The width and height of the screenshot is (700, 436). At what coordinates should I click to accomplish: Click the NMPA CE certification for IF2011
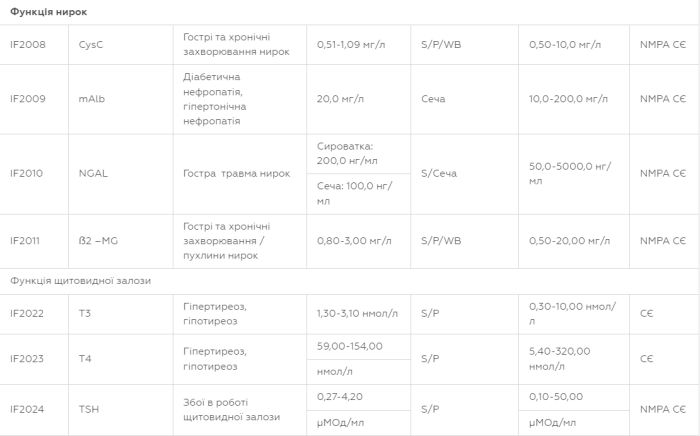coord(663,241)
